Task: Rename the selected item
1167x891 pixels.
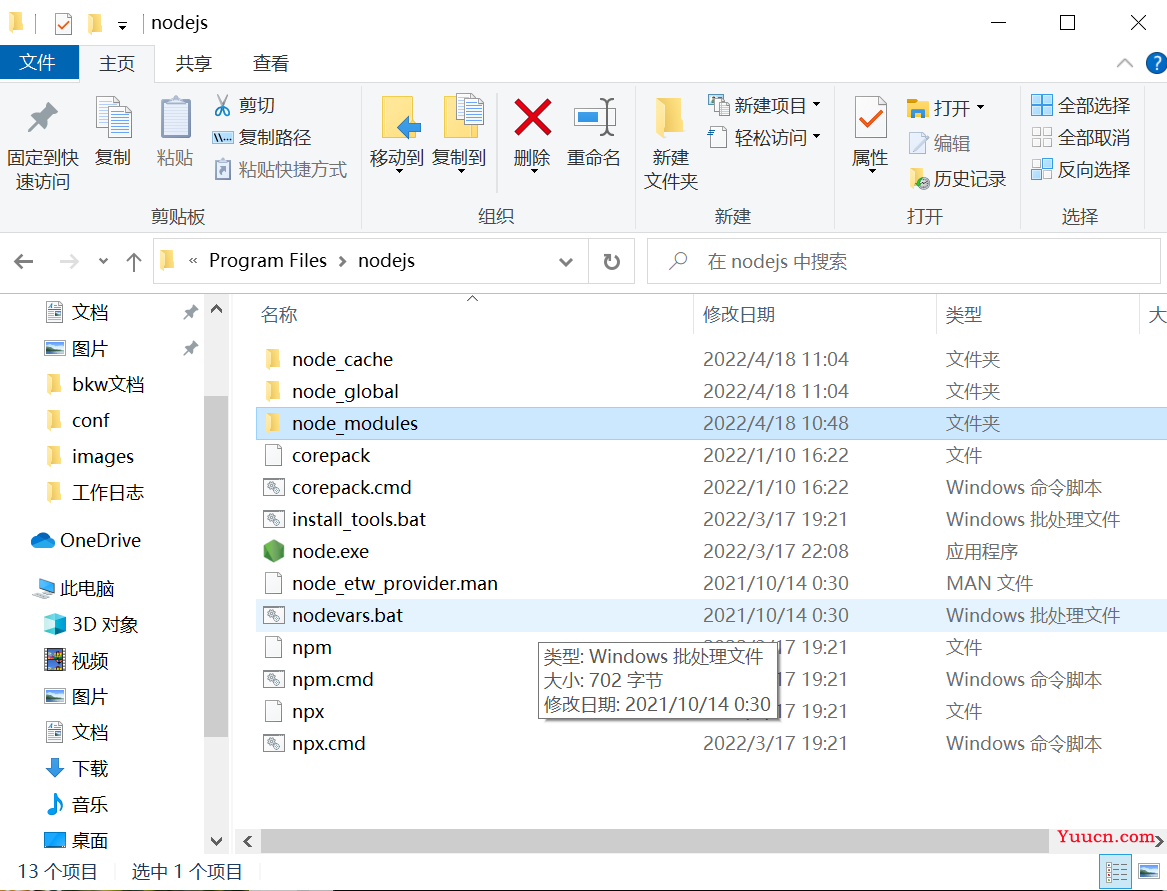Action: [594, 131]
